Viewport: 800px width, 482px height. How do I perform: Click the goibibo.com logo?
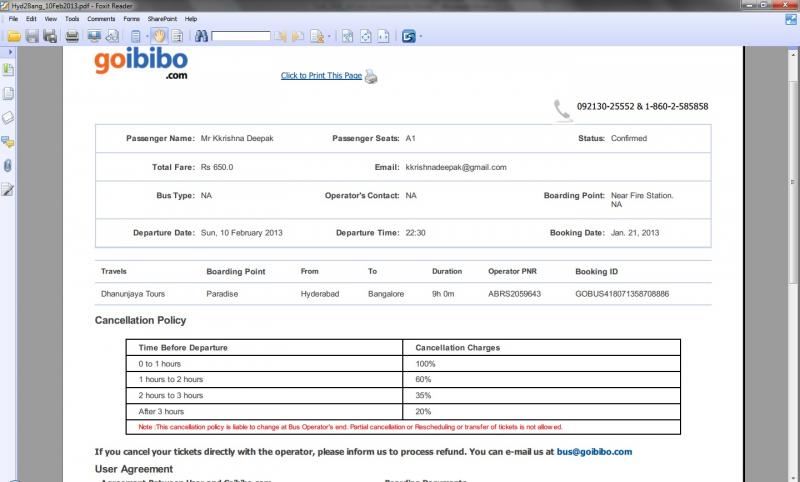pos(141,64)
